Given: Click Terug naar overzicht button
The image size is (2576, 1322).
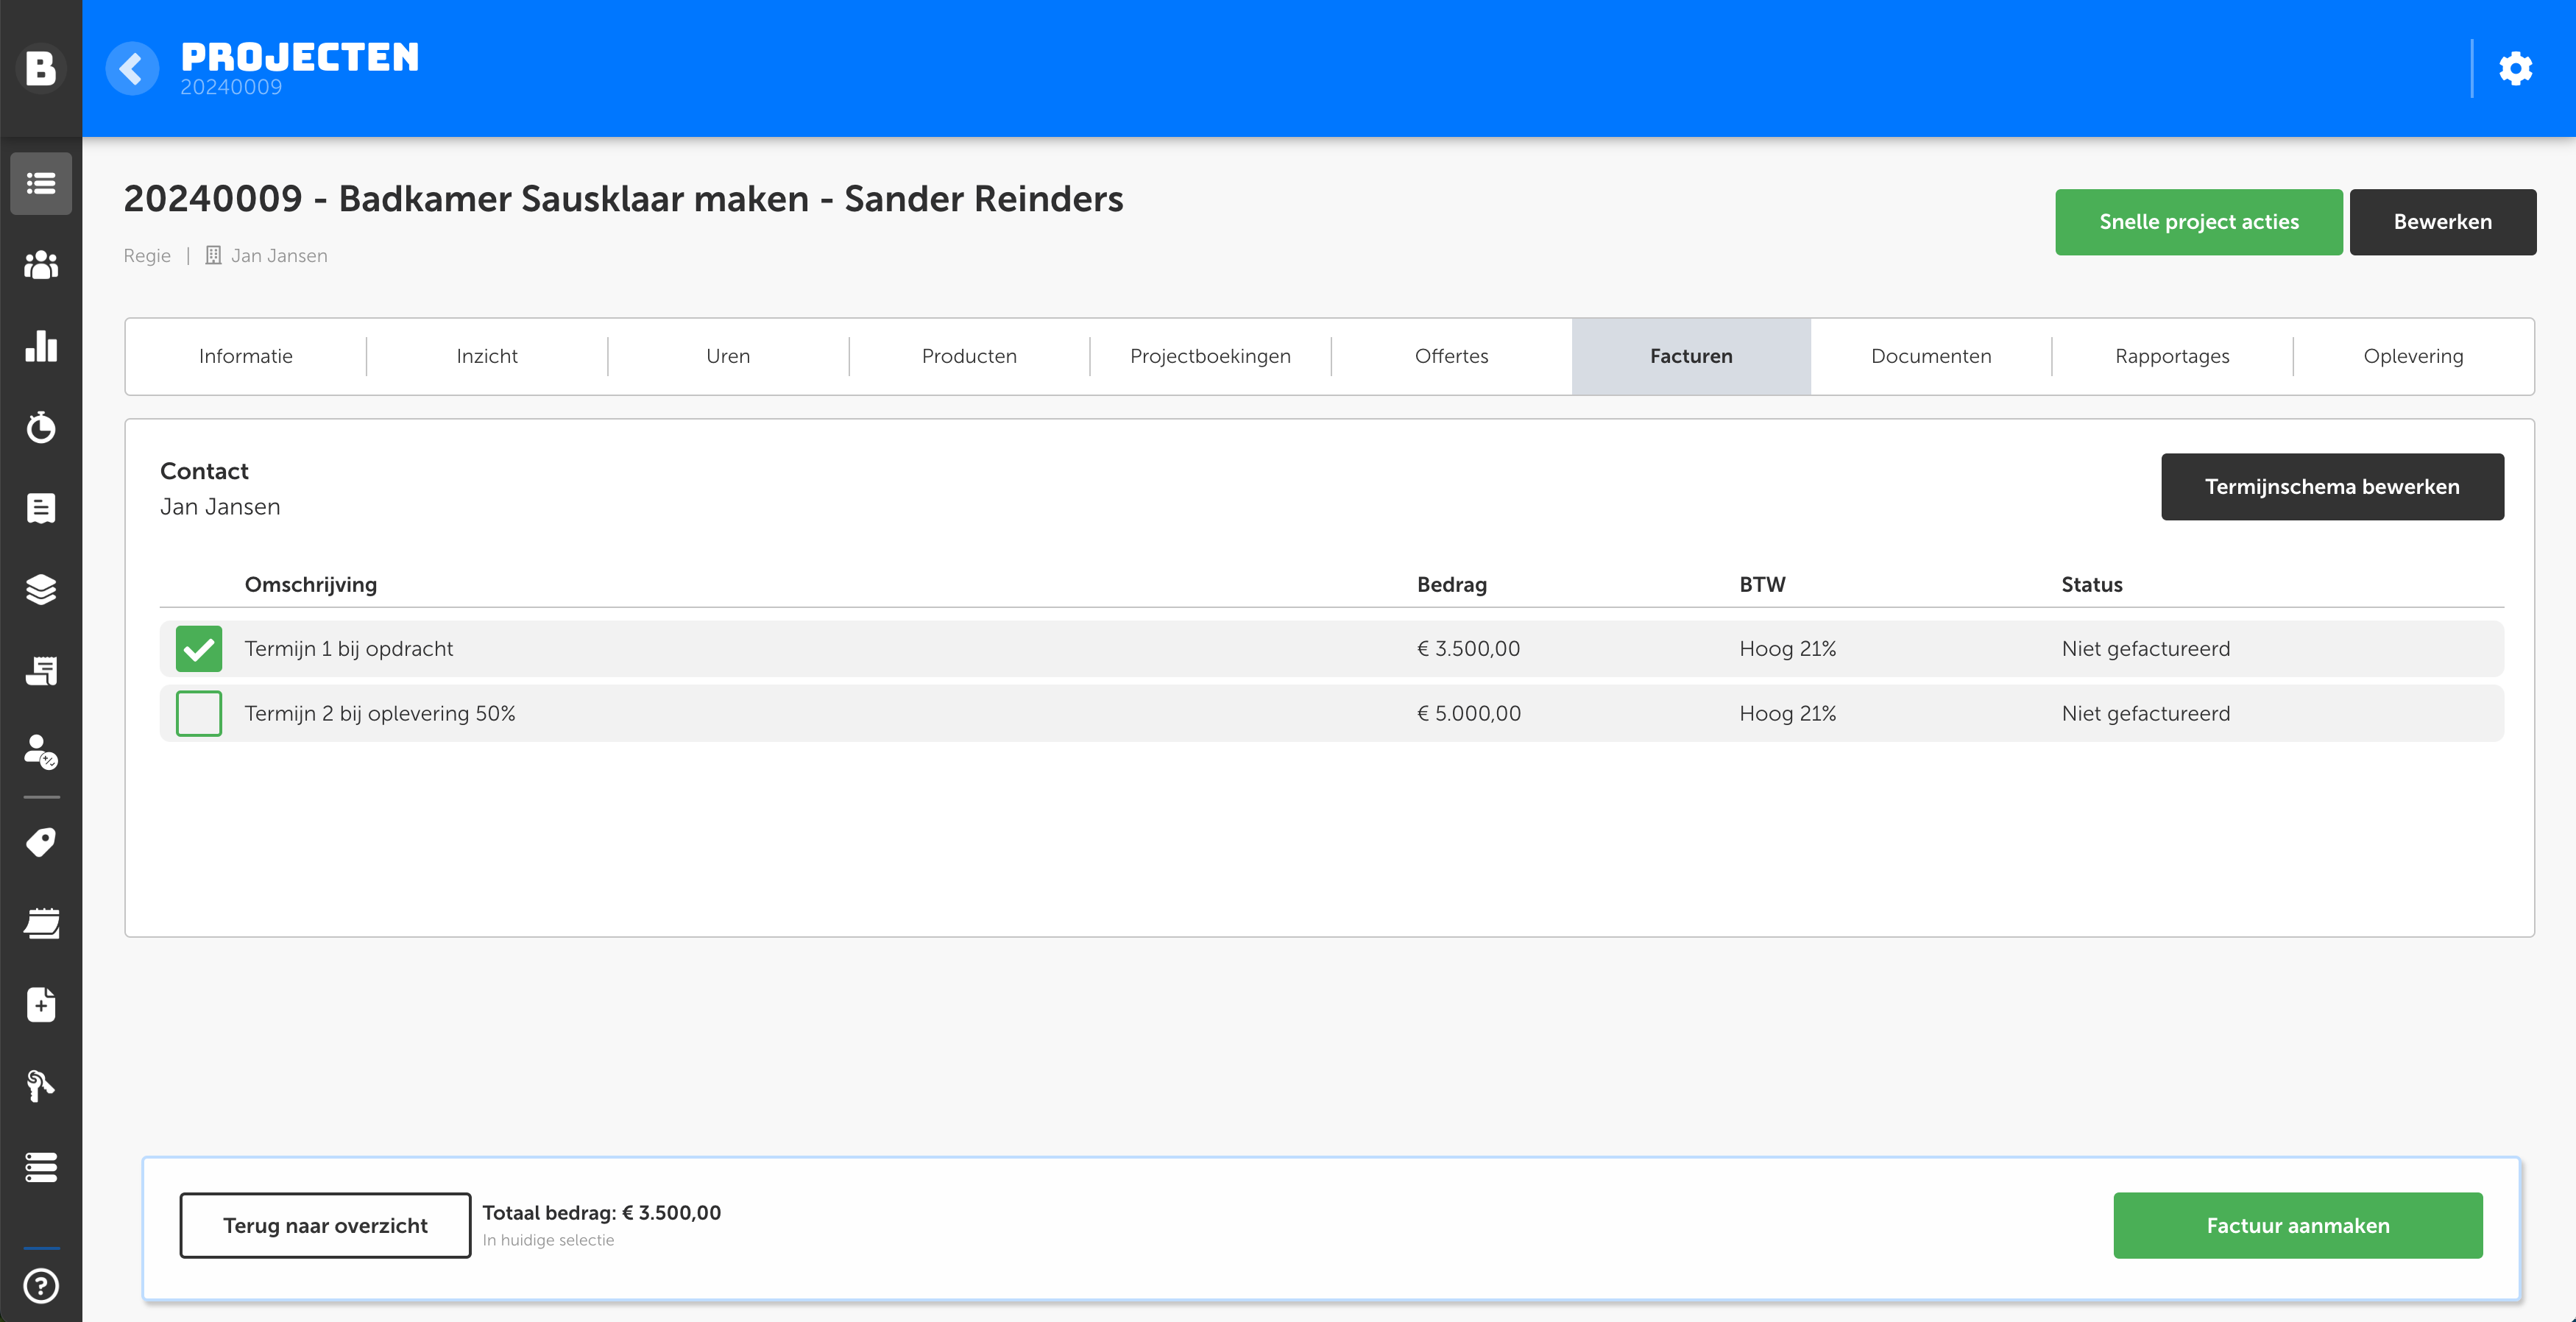Looking at the screenshot, I should pyautogui.click(x=325, y=1225).
